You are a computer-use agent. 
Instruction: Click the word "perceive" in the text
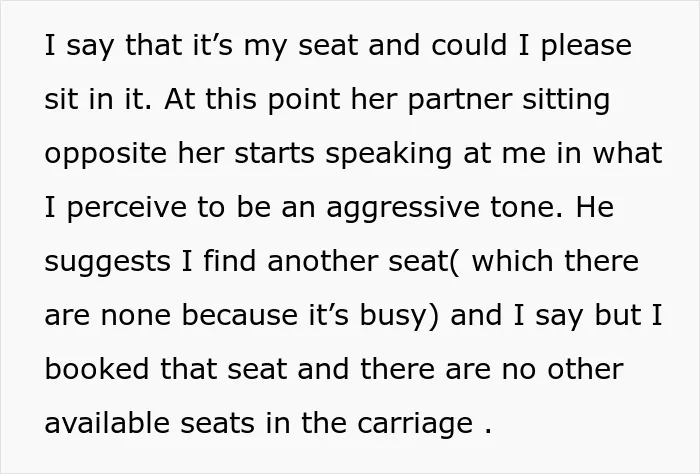click(126, 208)
